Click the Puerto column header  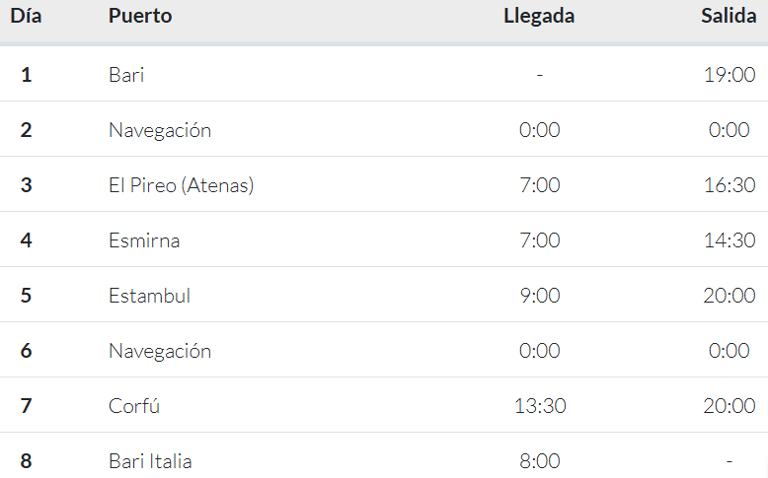click(140, 16)
